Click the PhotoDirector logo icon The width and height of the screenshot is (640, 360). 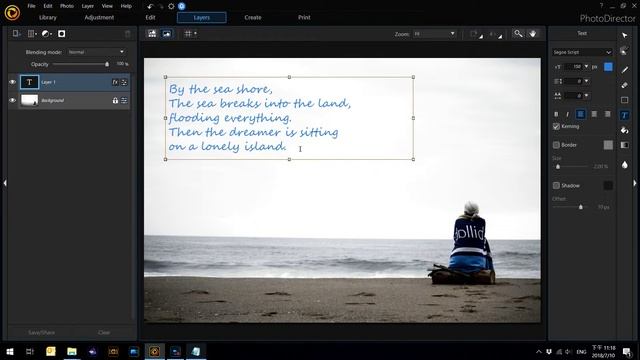(x=13, y=13)
